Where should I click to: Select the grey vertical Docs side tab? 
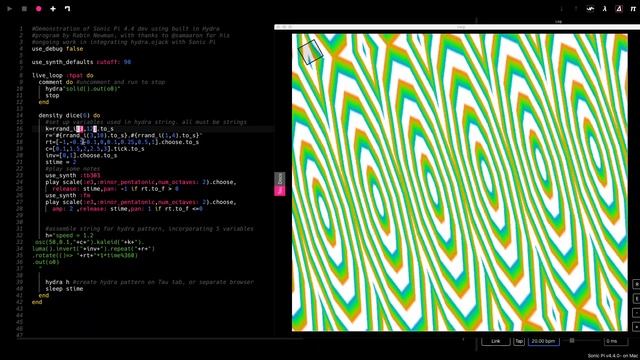280,178
